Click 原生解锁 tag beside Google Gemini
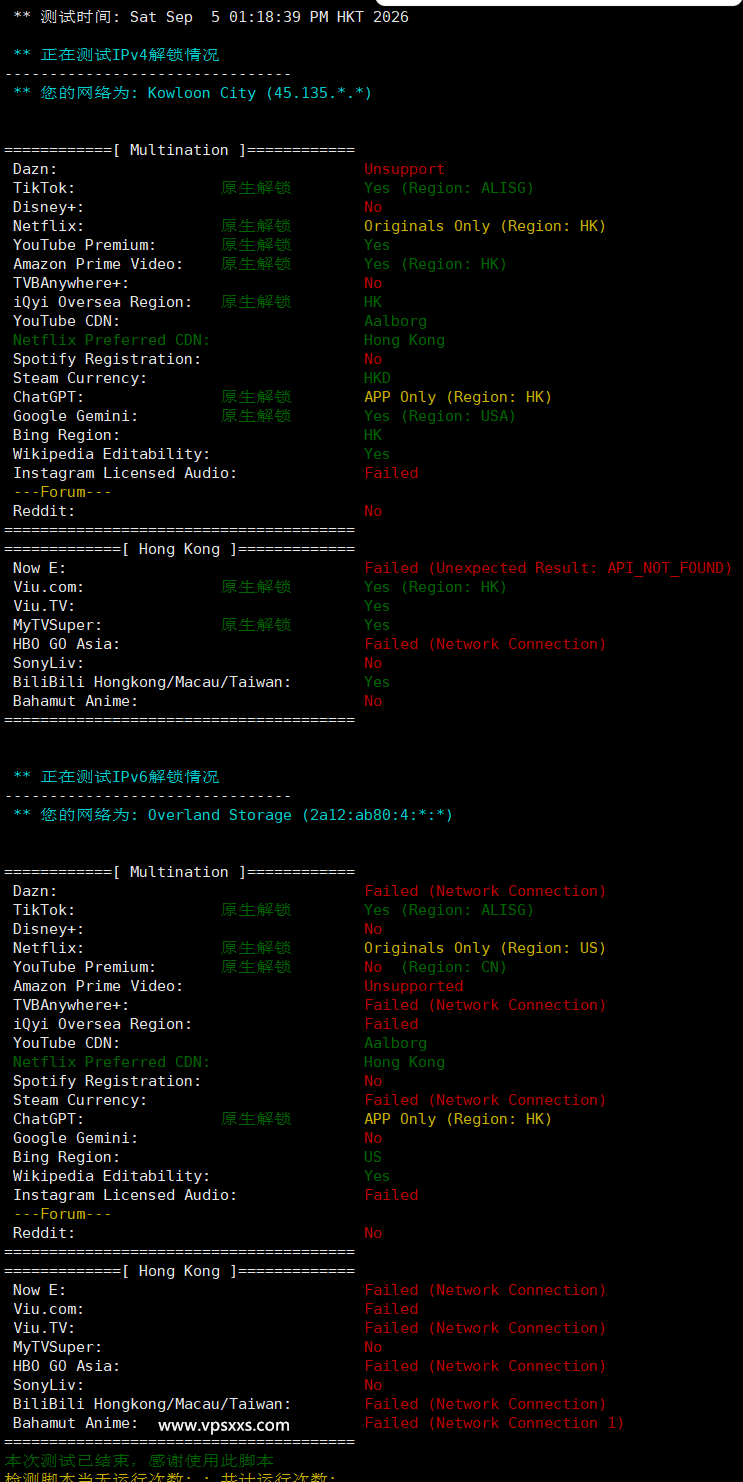The image size is (743, 1482). click(256, 416)
